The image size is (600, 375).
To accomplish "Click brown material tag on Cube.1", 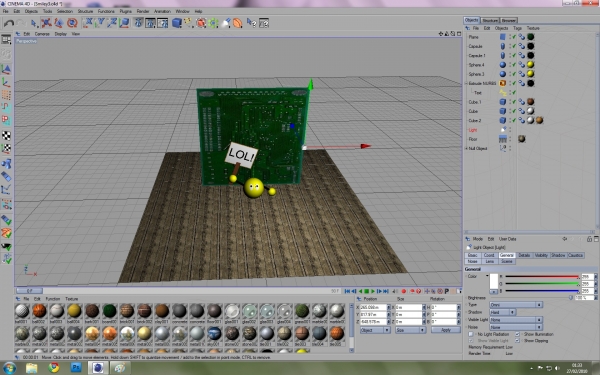I will point(530,102).
